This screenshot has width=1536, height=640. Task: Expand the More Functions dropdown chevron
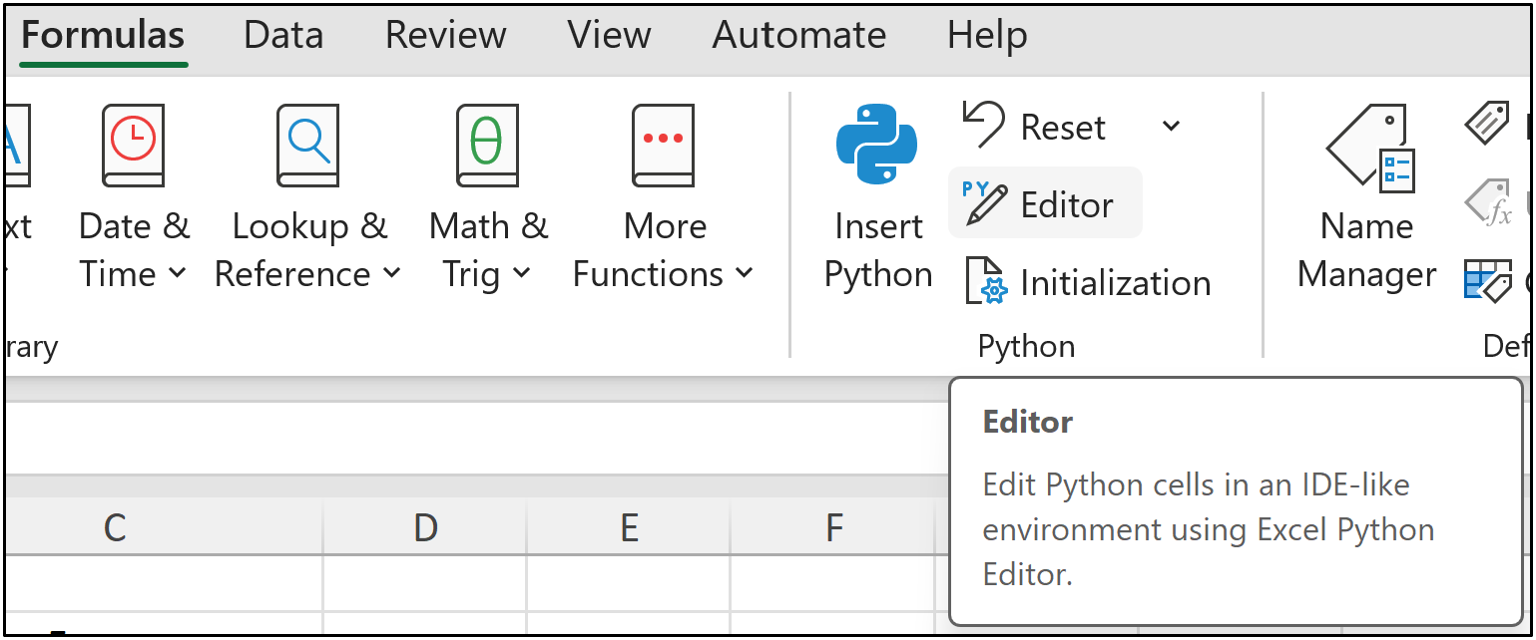coord(743,273)
